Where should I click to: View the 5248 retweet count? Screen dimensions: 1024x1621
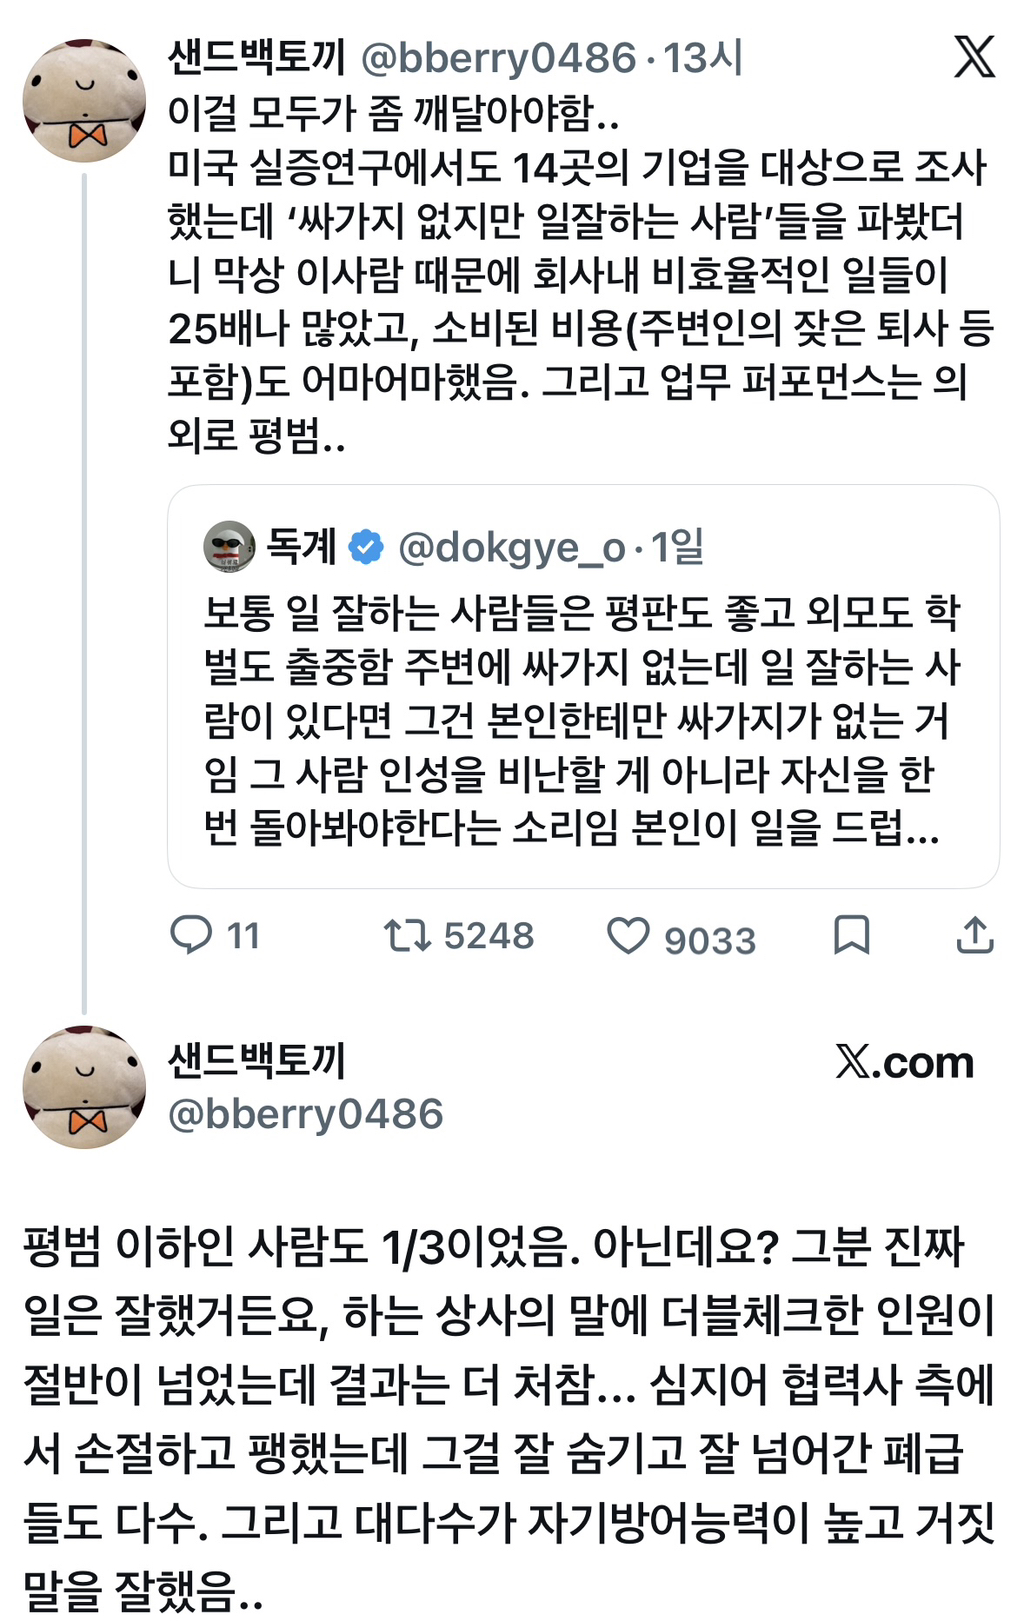tap(488, 935)
